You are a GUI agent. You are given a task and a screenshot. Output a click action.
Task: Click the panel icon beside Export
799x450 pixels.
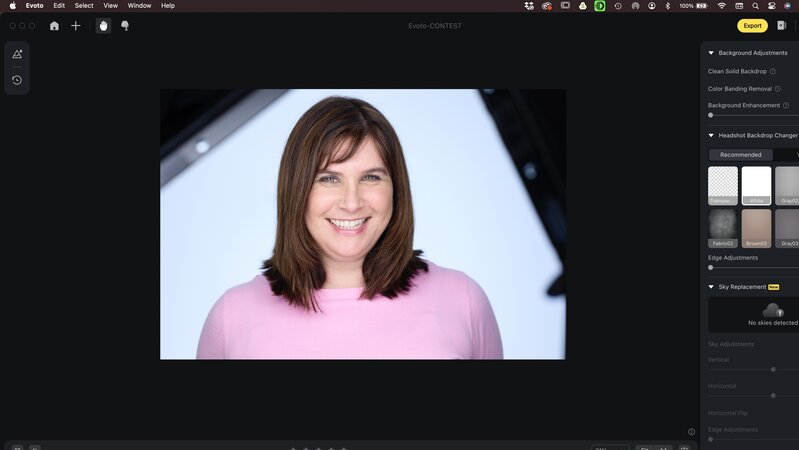pyautogui.click(x=782, y=26)
